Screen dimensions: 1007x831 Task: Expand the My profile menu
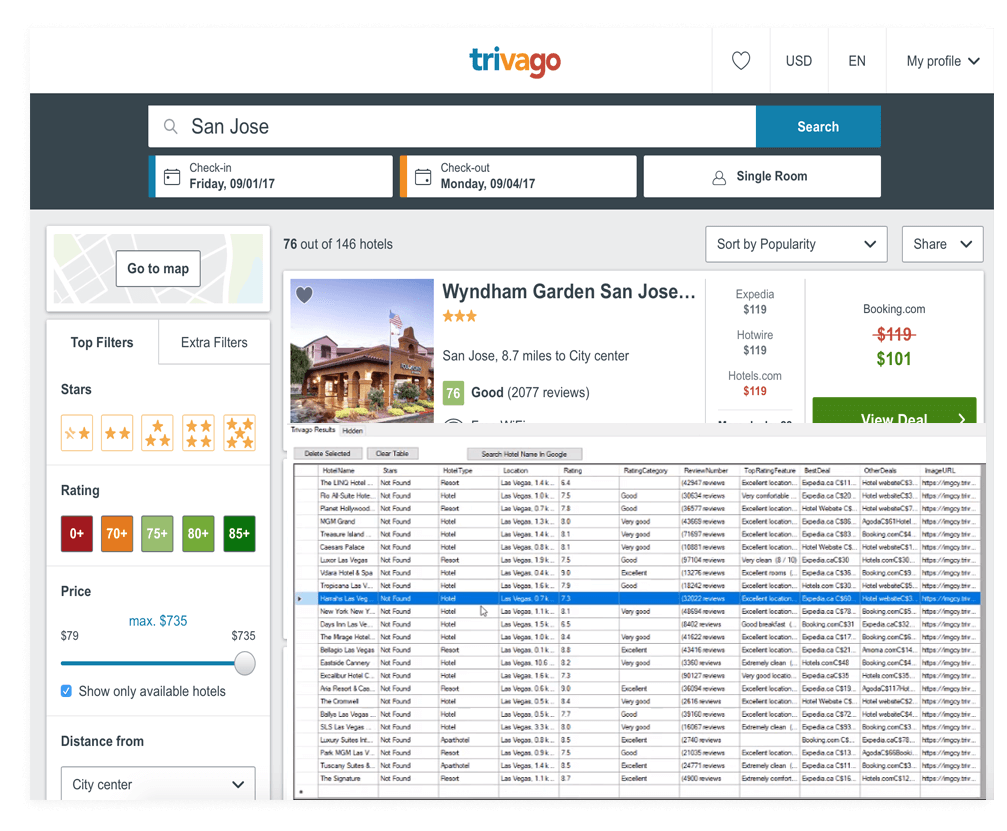click(943, 61)
